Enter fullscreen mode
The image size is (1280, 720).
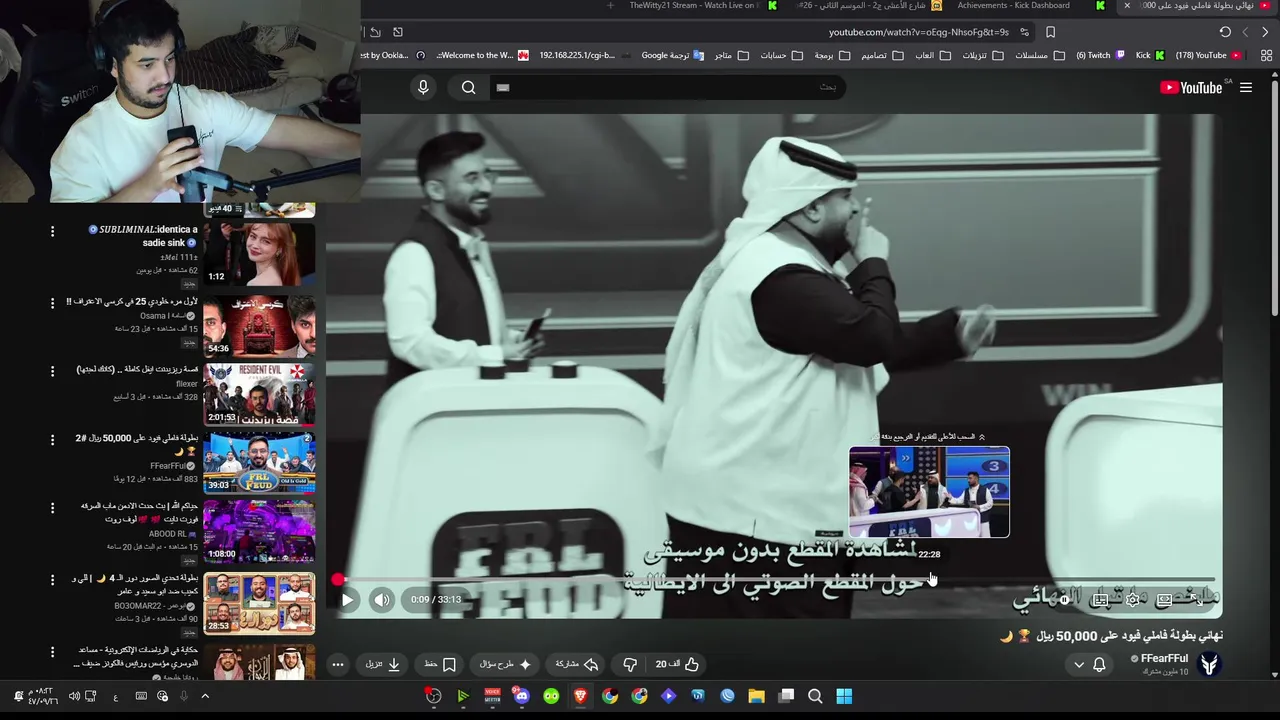click(x=1196, y=600)
